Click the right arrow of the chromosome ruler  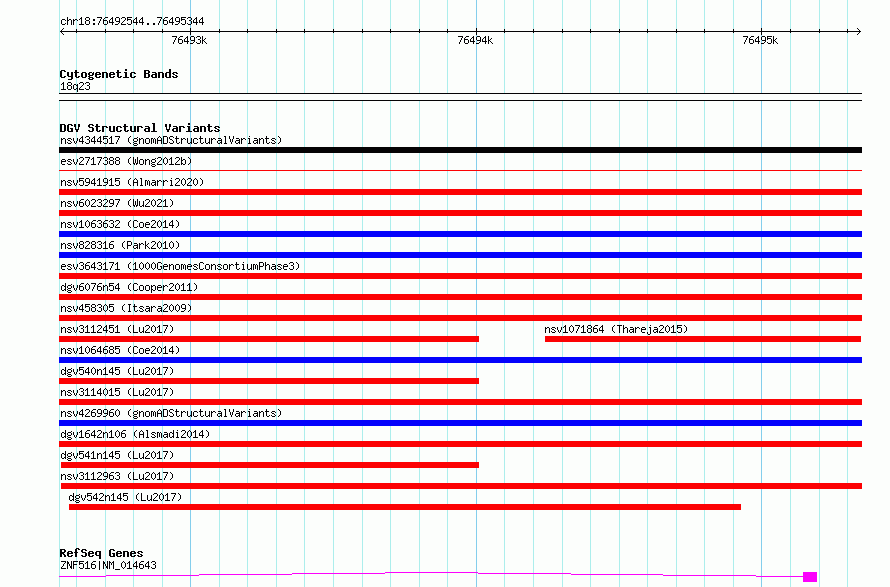(858, 32)
